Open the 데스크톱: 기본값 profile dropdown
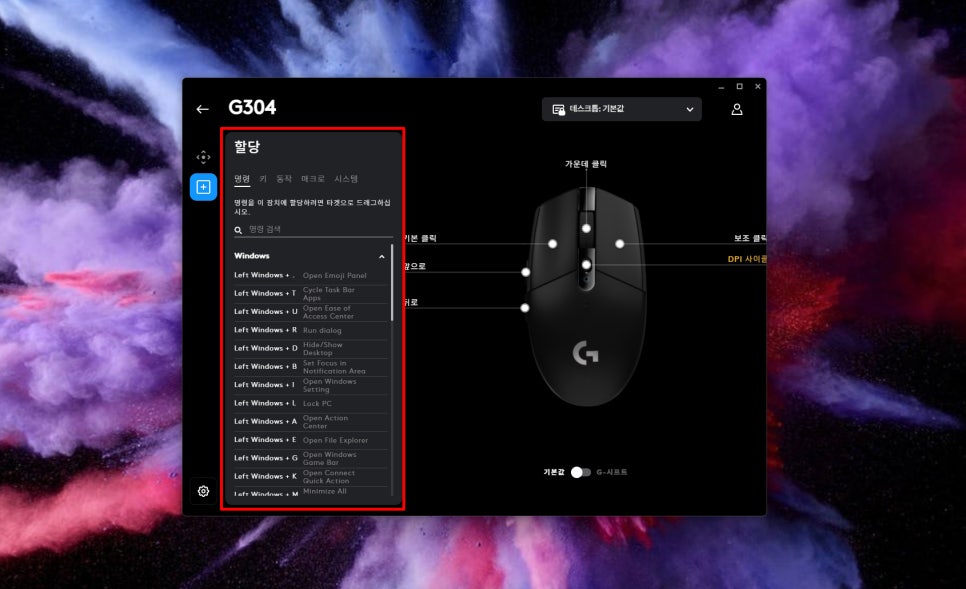Screen dimensions: 966x589 point(622,109)
